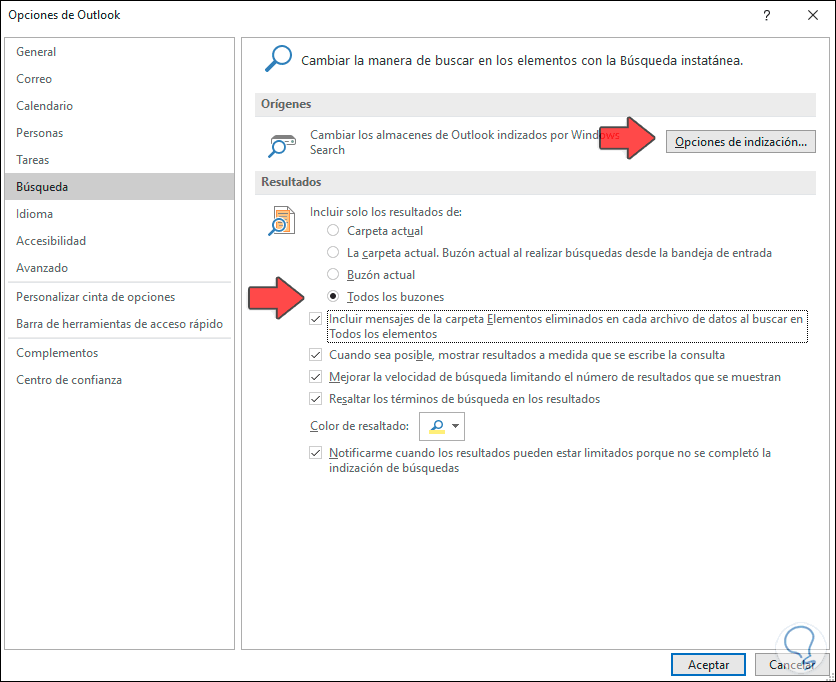The image size is (836, 682).
Task: Click the Aceptar button
Action: [x=708, y=664]
